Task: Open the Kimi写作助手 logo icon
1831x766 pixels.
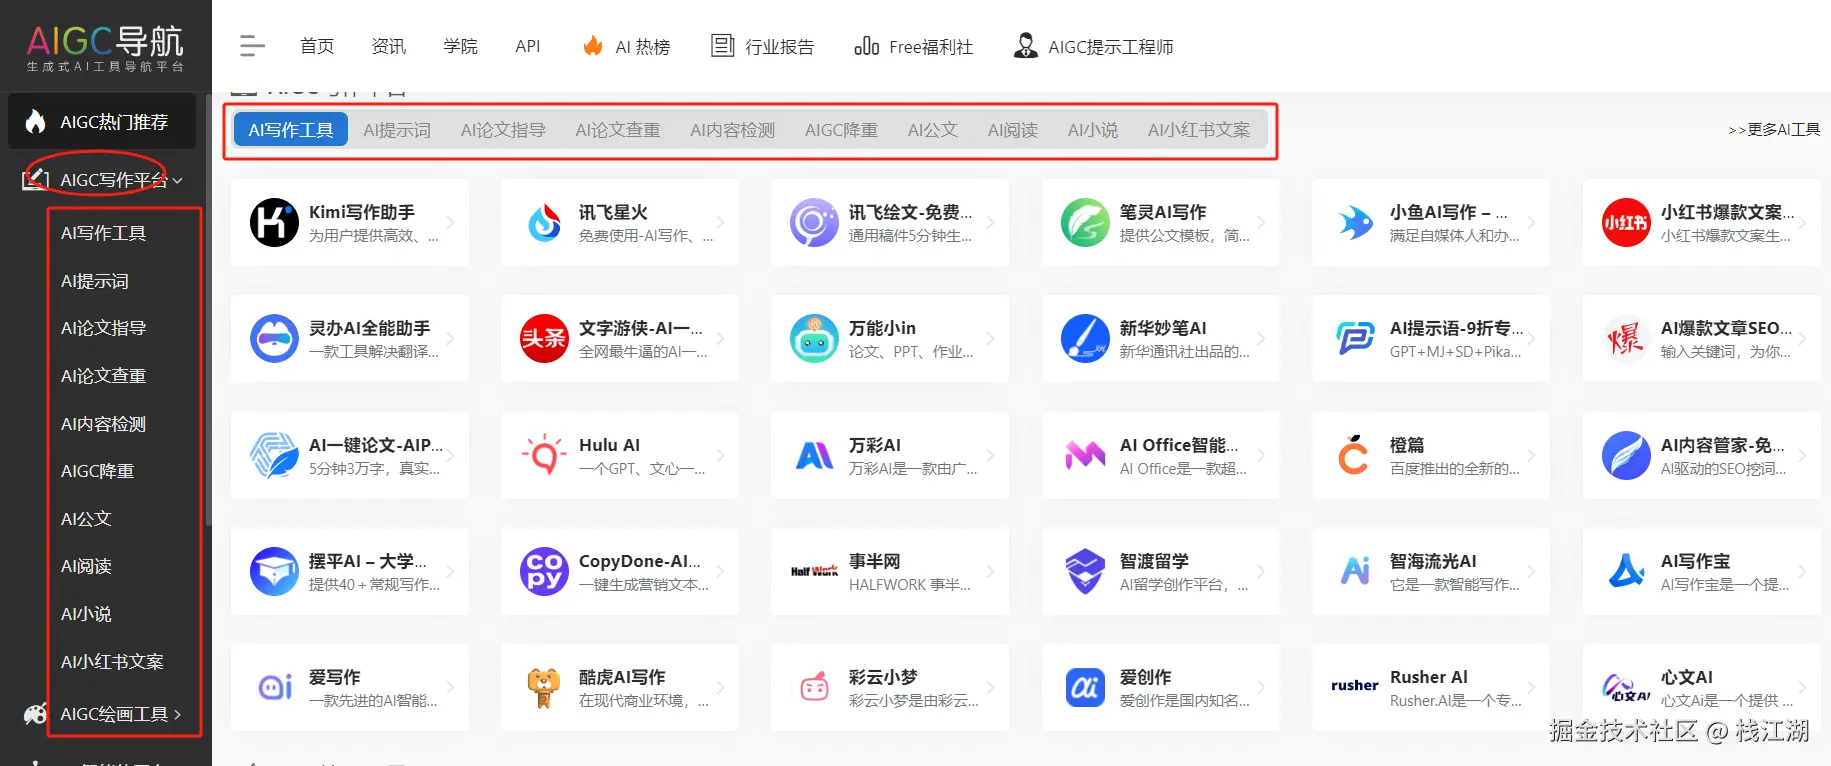Action: point(274,222)
